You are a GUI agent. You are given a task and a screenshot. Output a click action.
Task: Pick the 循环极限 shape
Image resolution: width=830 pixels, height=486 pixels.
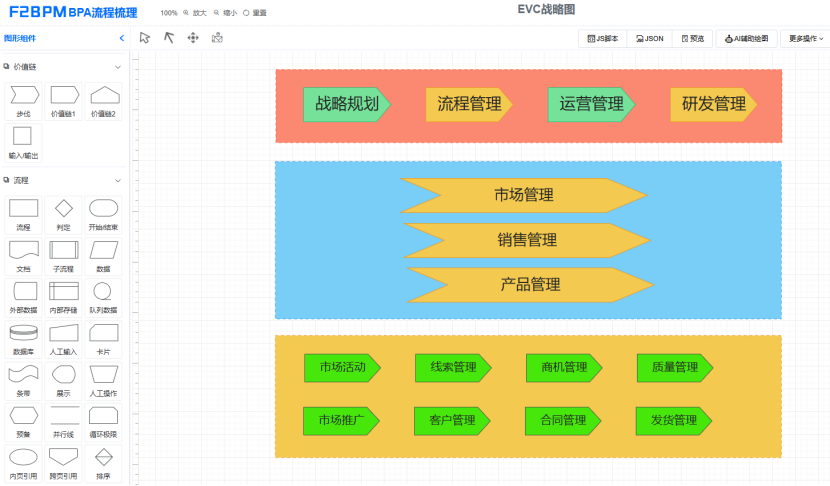point(103,421)
